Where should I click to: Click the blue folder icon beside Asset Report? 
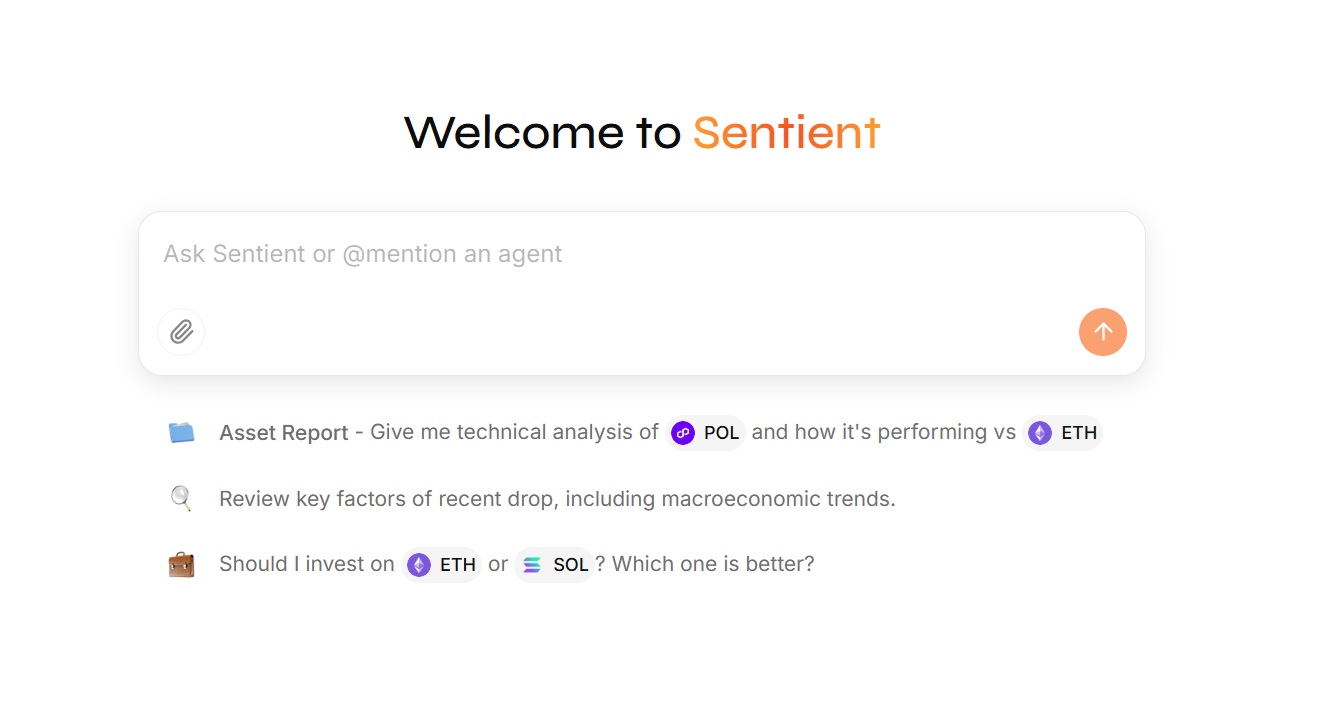click(181, 433)
